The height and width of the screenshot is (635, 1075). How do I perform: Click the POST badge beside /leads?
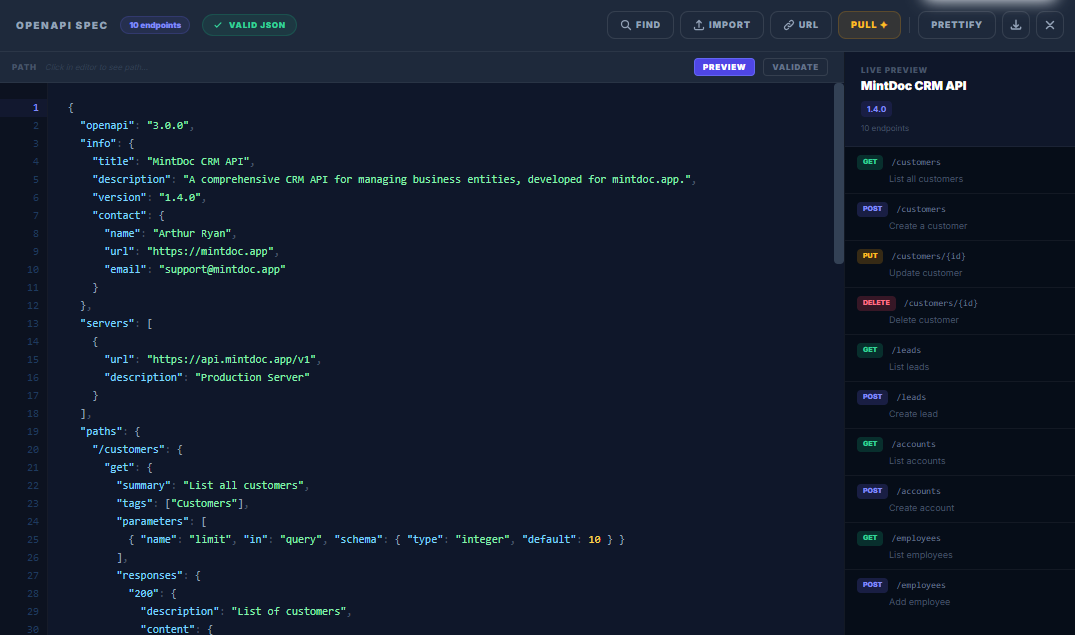pos(871,396)
